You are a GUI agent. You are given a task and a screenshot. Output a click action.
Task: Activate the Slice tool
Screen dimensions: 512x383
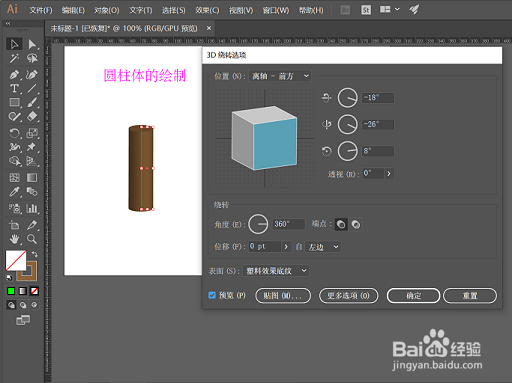click(x=32, y=225)
